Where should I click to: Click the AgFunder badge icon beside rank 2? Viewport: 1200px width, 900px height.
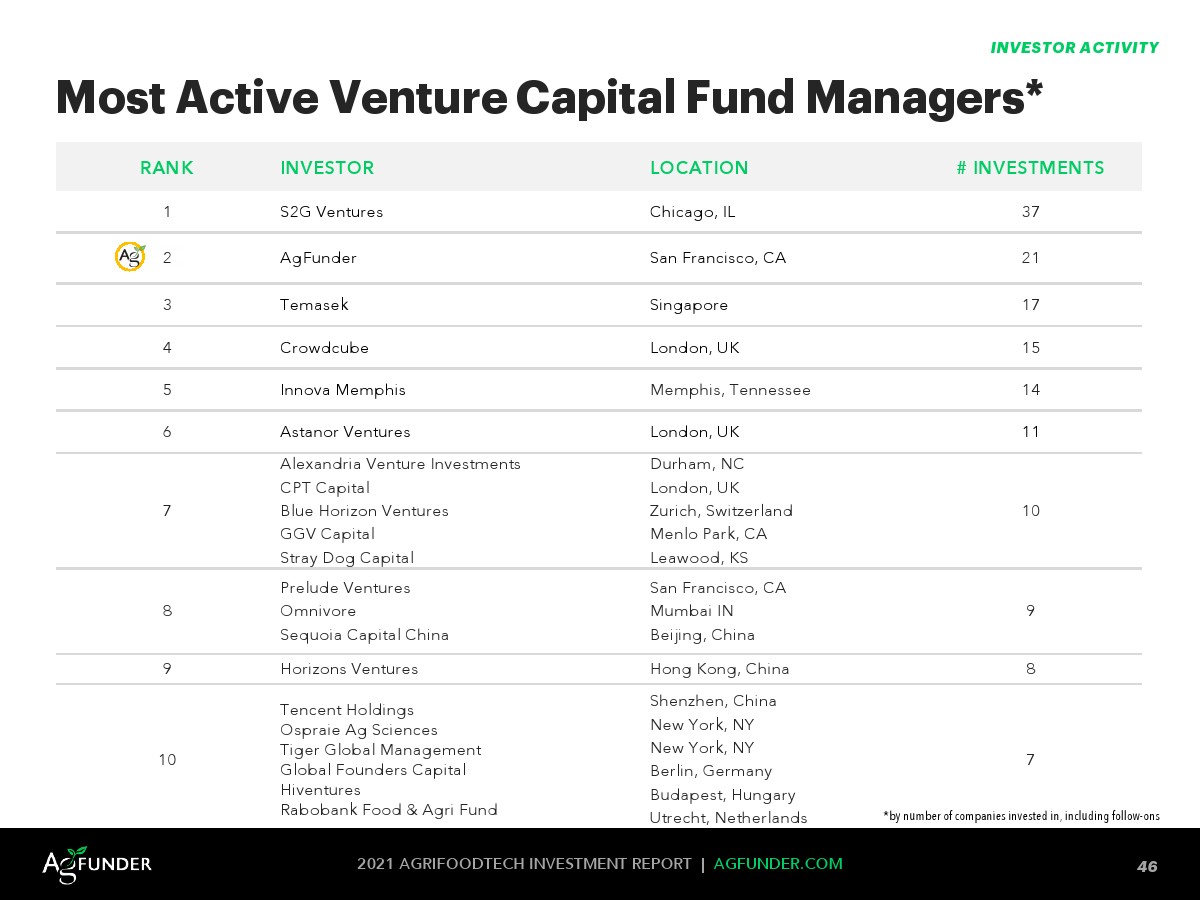point(130,257)
